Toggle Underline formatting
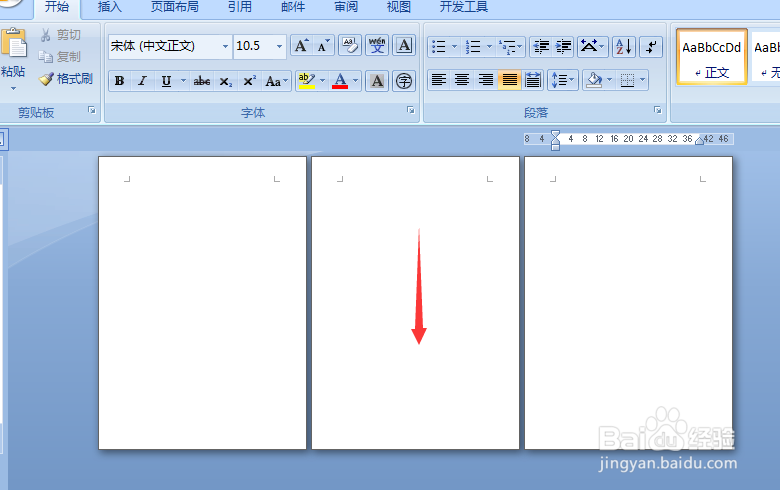The image size is (780, 490). [166, 81]
